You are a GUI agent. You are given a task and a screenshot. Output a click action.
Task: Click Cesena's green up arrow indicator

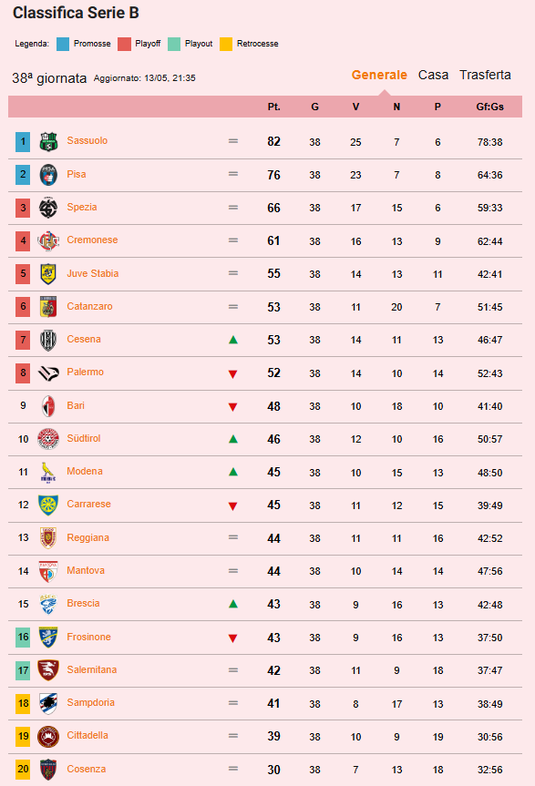coord(233,340)
